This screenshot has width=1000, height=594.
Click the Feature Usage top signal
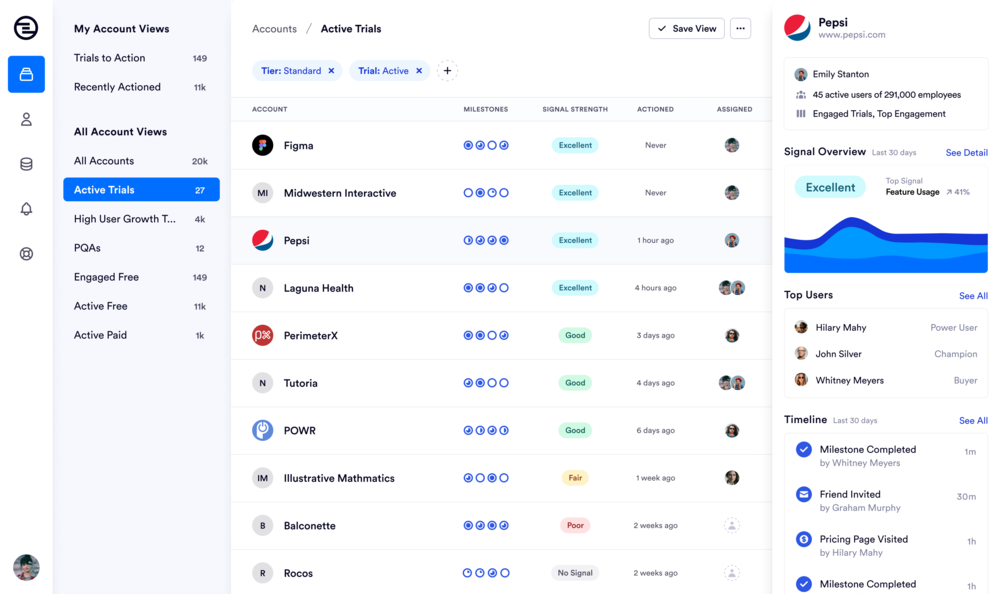coord(912,192)
